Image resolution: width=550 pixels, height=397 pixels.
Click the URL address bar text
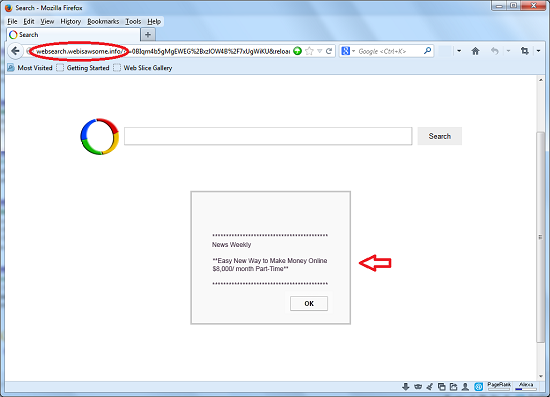coord(163,52)
